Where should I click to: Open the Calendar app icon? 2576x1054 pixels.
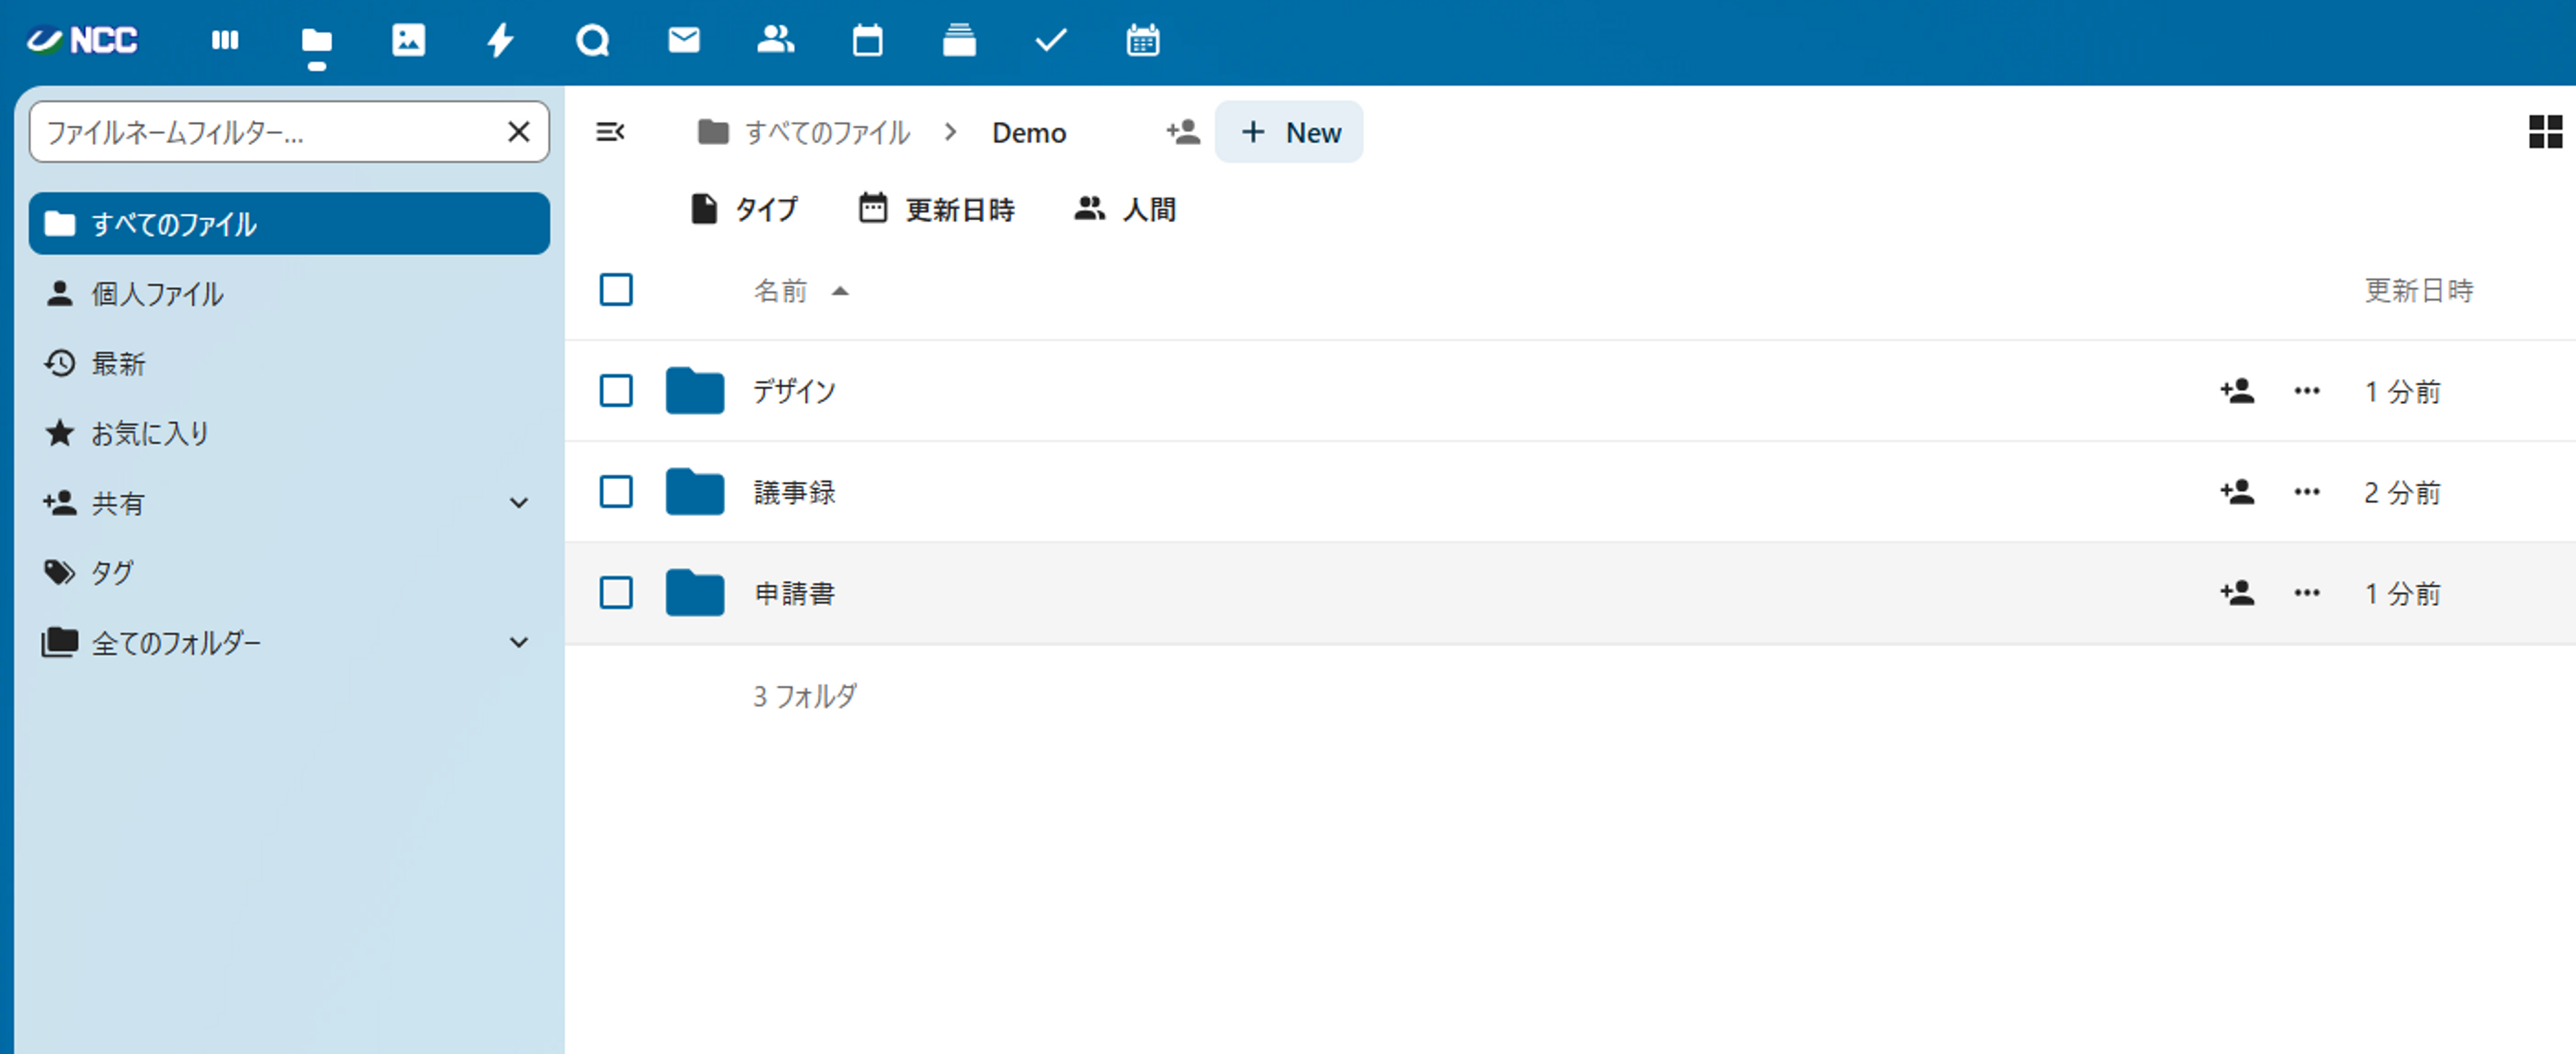point(867,40)
